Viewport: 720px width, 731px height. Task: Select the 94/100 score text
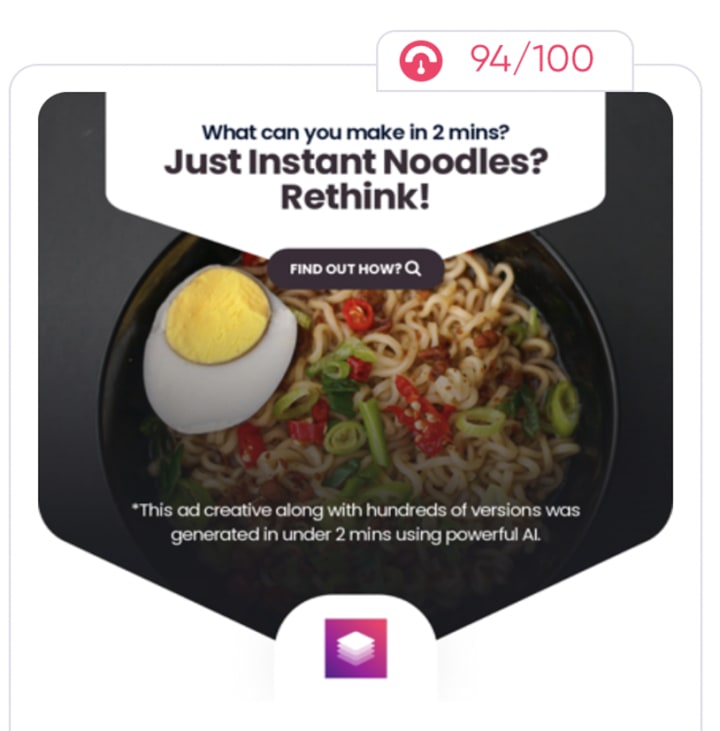click(532, 59)
